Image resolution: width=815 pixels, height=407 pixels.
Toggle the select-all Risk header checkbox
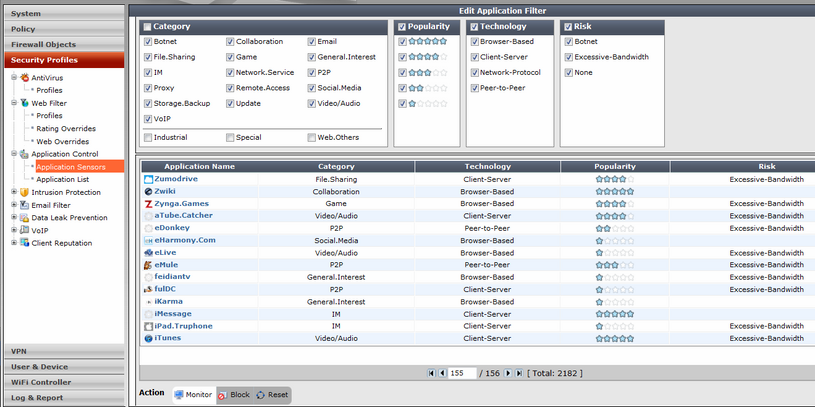(569, 27)
